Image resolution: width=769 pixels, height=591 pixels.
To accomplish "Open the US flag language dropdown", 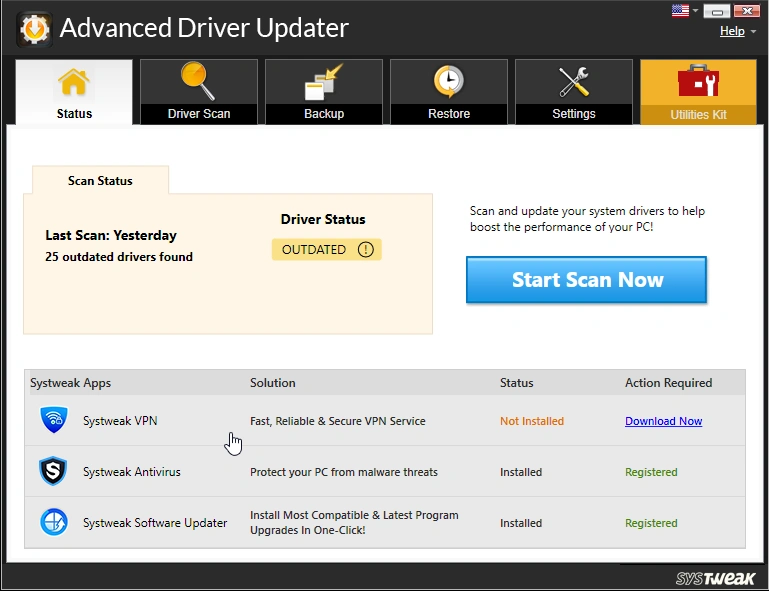I will (686, 12).
